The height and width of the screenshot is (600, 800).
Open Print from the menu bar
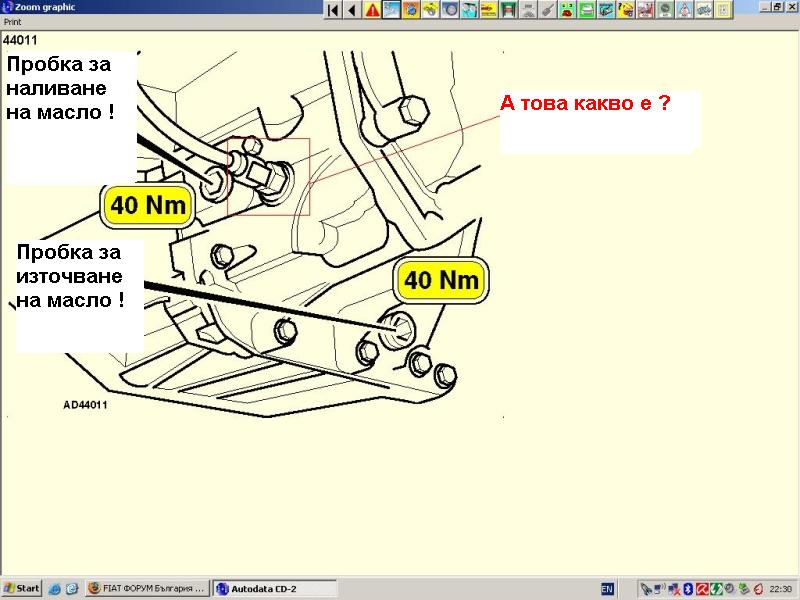tap(12, 21)
